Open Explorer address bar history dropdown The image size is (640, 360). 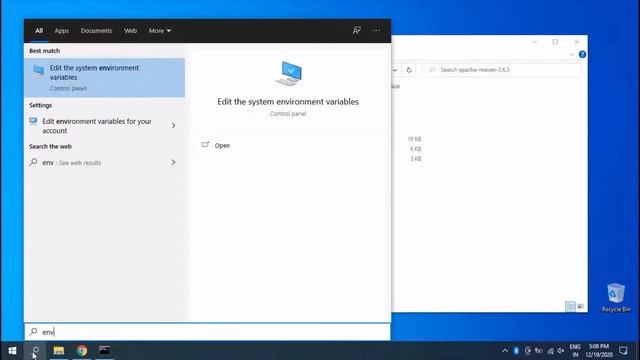coord(395,70)
